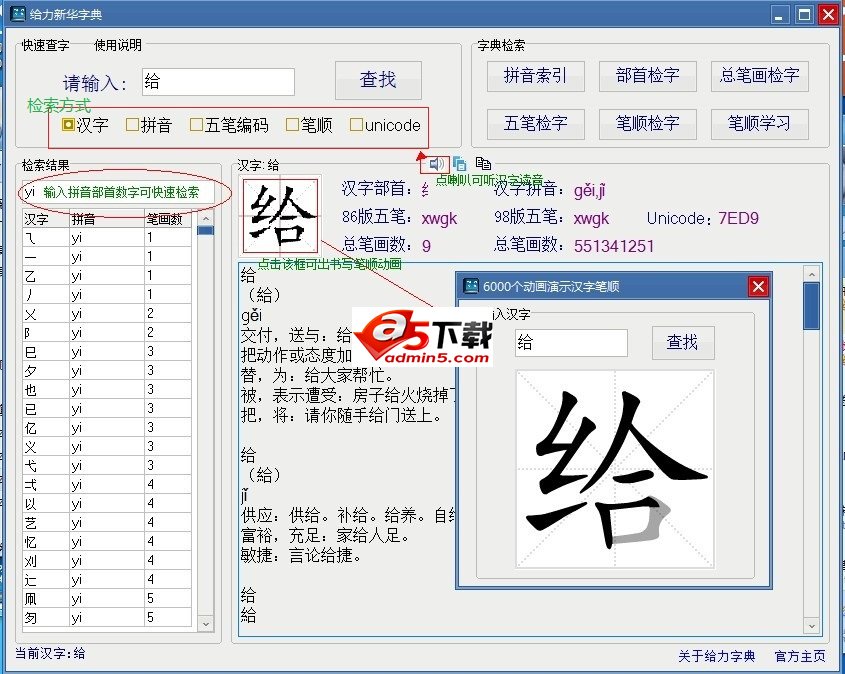This screenshot has height=674, width=845.
Task: Click results list scrollbar up arrow
Action: click(205, 219)
